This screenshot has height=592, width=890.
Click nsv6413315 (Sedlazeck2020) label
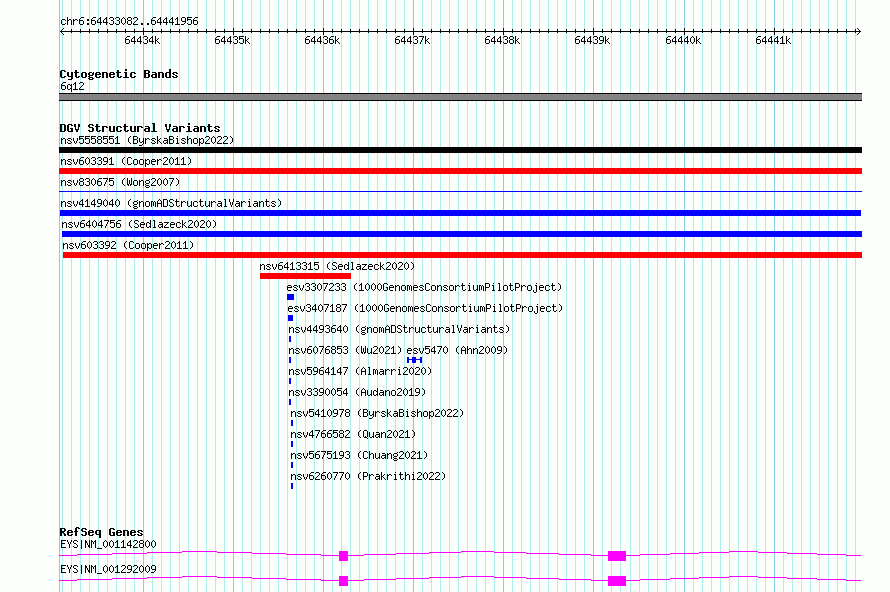(337, 266)
